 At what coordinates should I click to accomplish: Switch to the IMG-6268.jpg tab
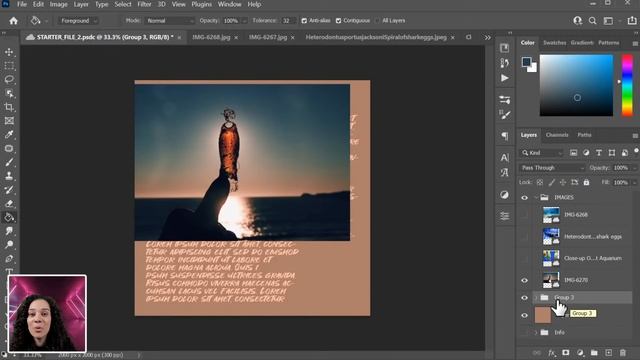click(x=211, y=37)
